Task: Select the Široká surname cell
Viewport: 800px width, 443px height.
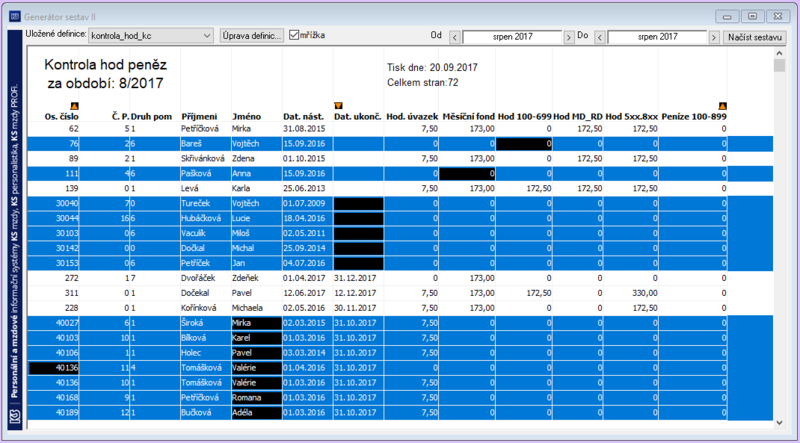Action: coord(205,323)
